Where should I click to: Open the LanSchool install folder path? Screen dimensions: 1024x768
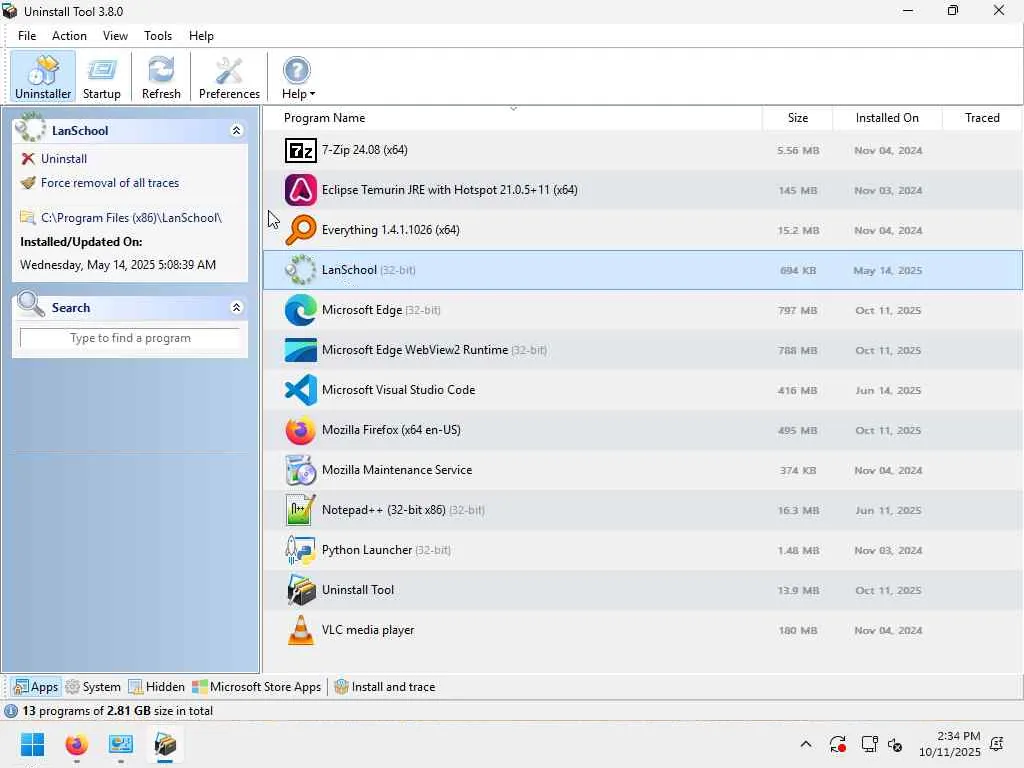click(x=131, y=217)
